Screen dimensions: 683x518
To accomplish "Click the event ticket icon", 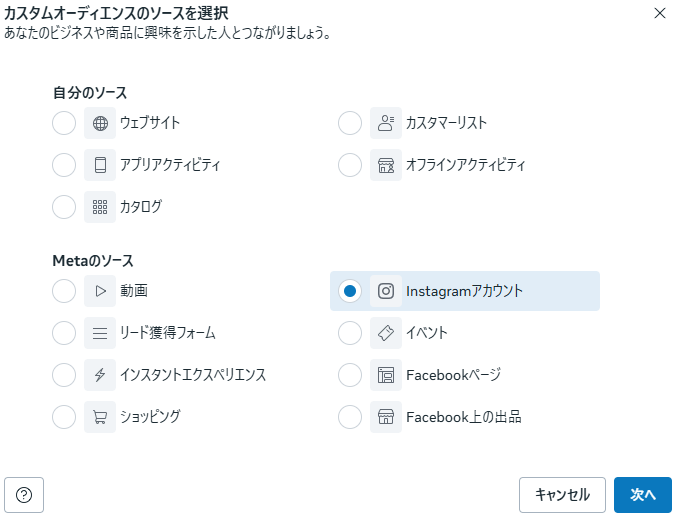I will pos(386,333).
